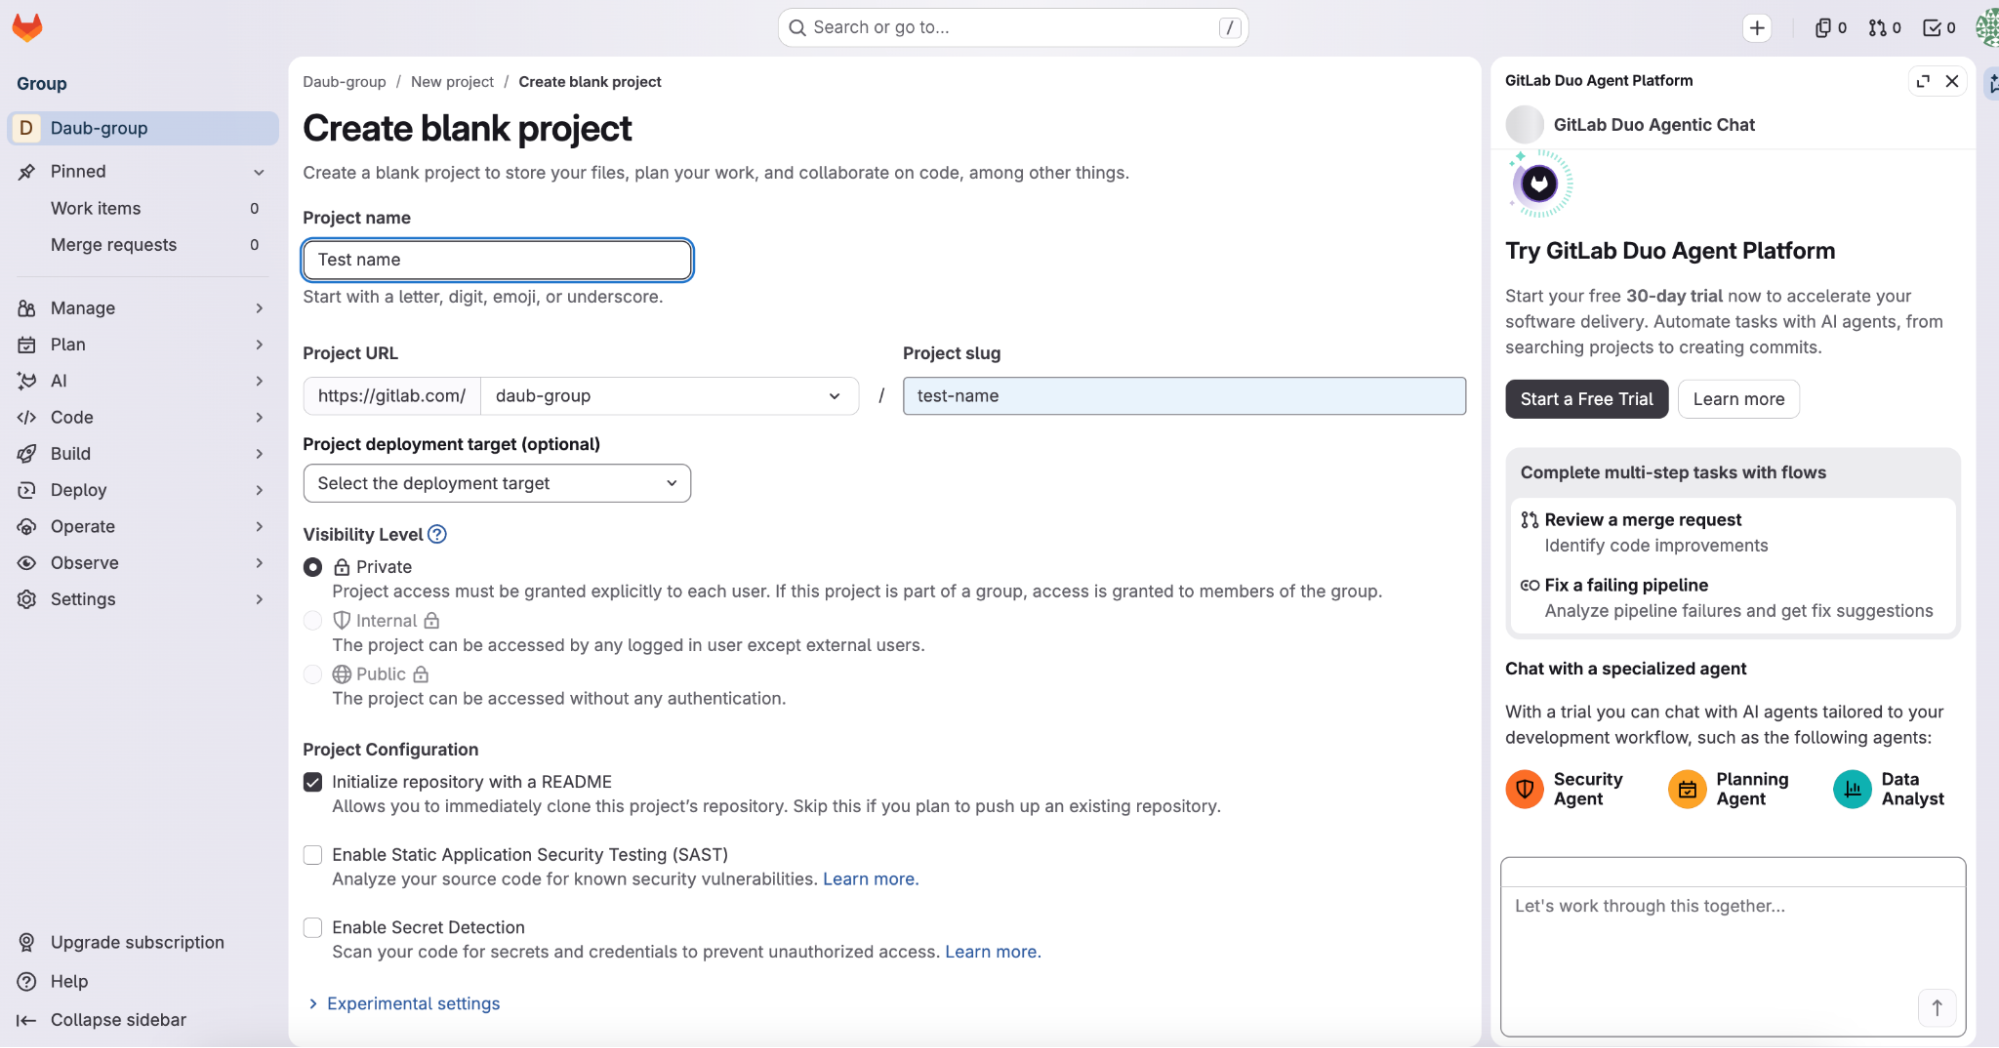The height and width of the screenshot is (1048, 1999).
Task: Click the Duo chat message box
Action: tap(1732, 946)
